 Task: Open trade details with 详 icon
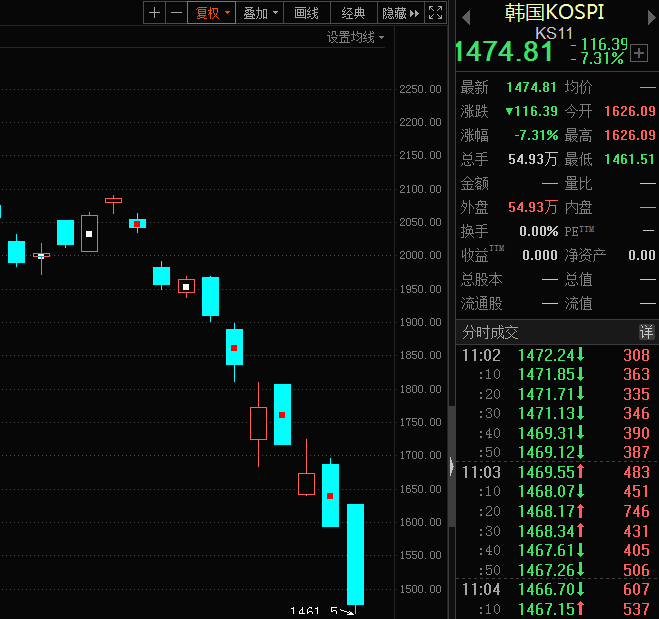tap(647, 332)
